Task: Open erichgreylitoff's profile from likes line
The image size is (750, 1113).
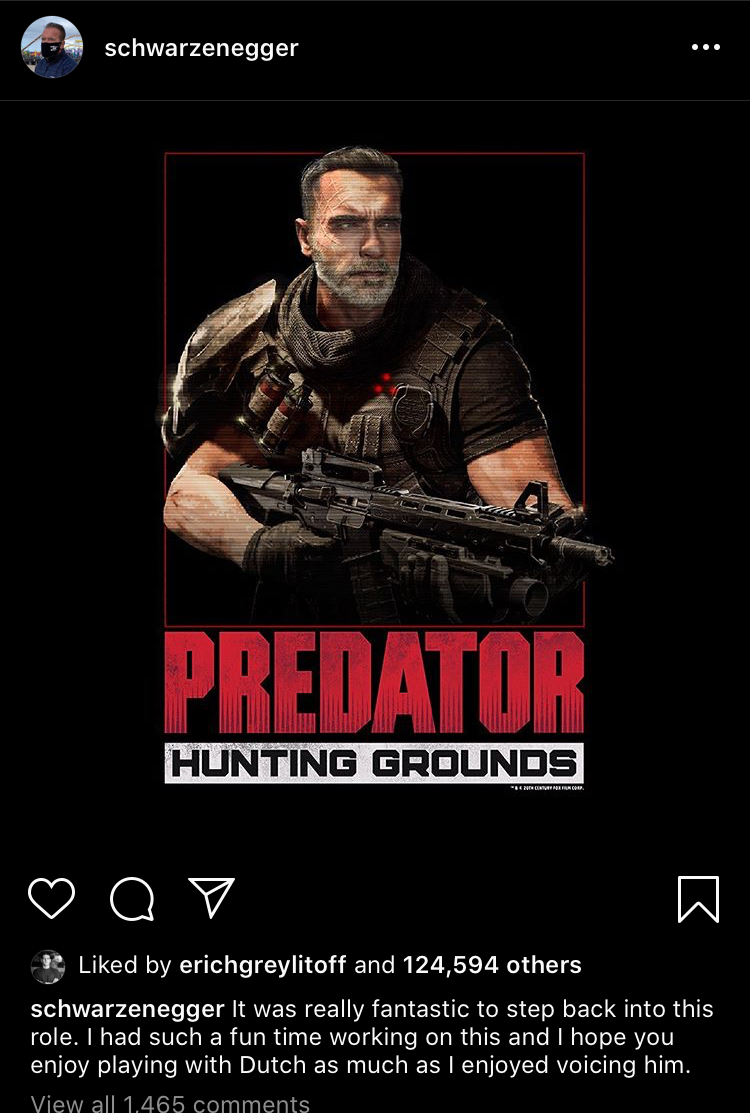Action: coord(263,965)
